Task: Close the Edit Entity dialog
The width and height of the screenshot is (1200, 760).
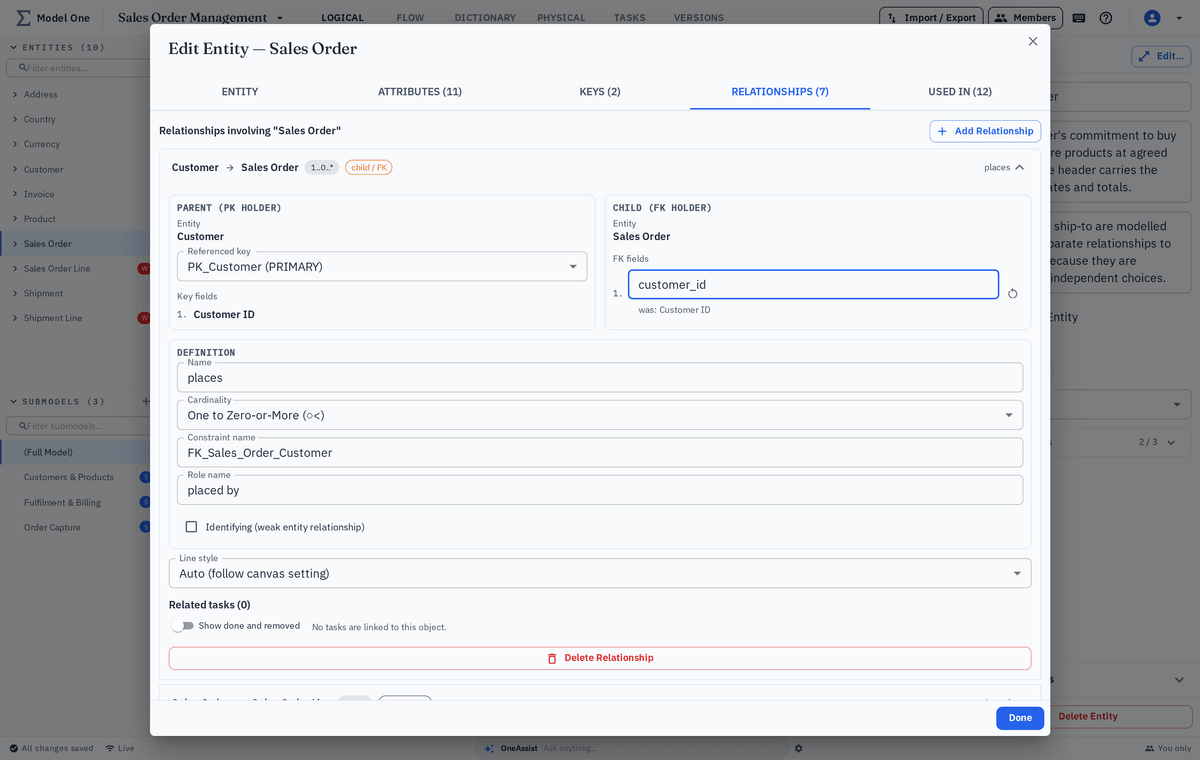Action: pyautogui.click(x=1033, y=41)
